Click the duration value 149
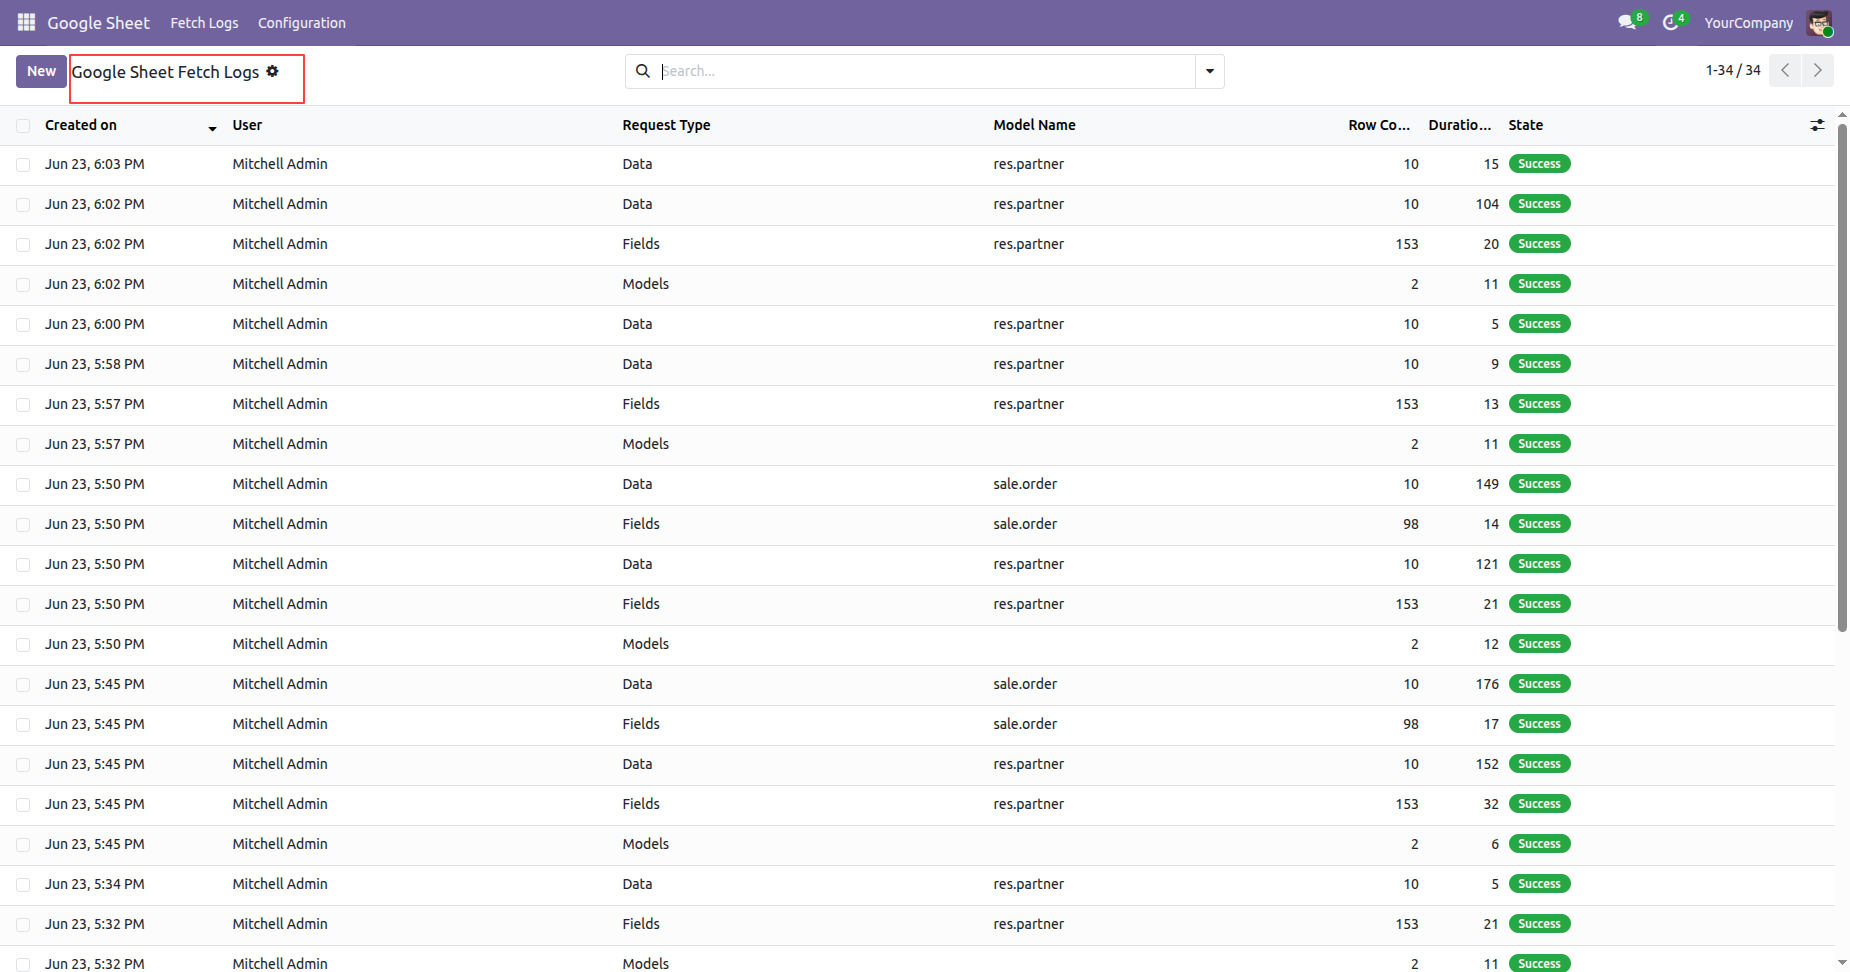1850x972 pixels. tap(1487, 484)
